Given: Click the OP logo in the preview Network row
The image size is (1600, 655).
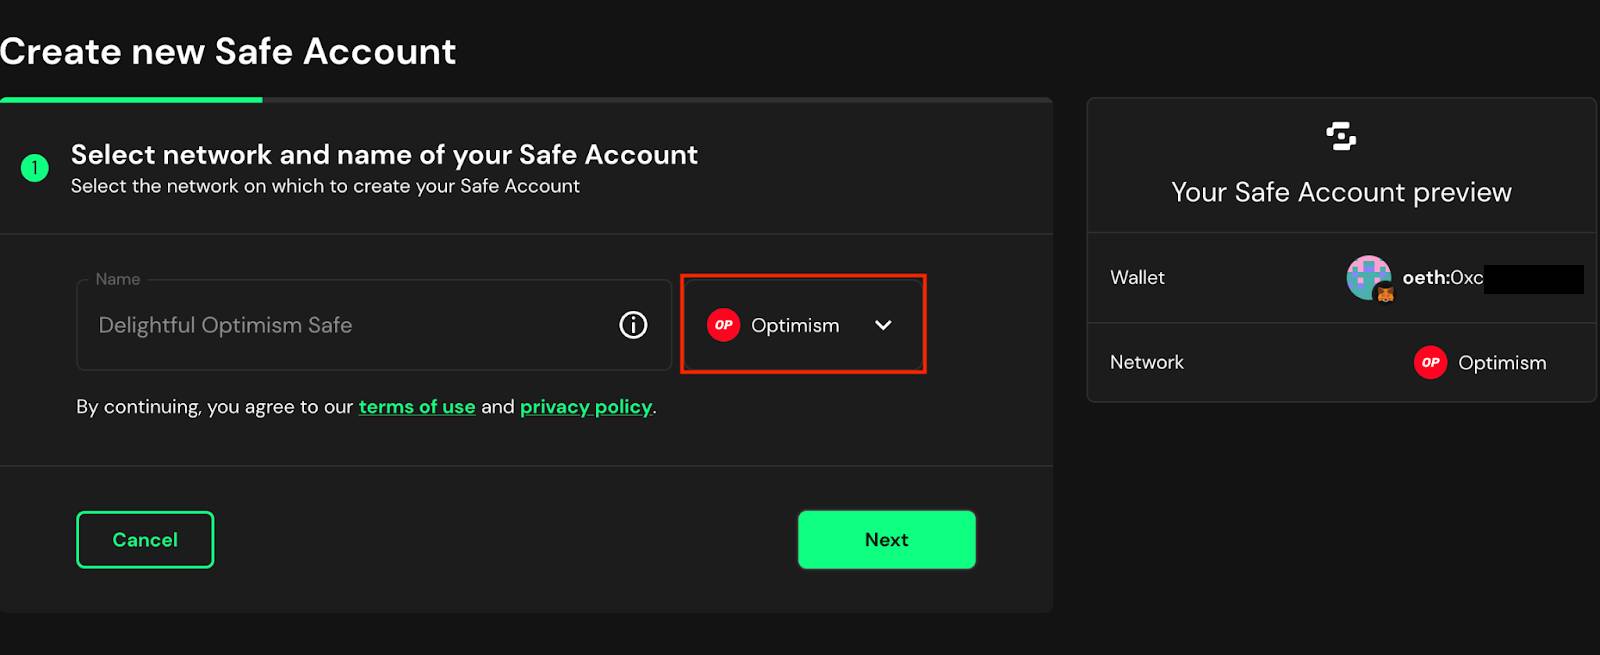Looking at the screenshot, I should 1430,362.
